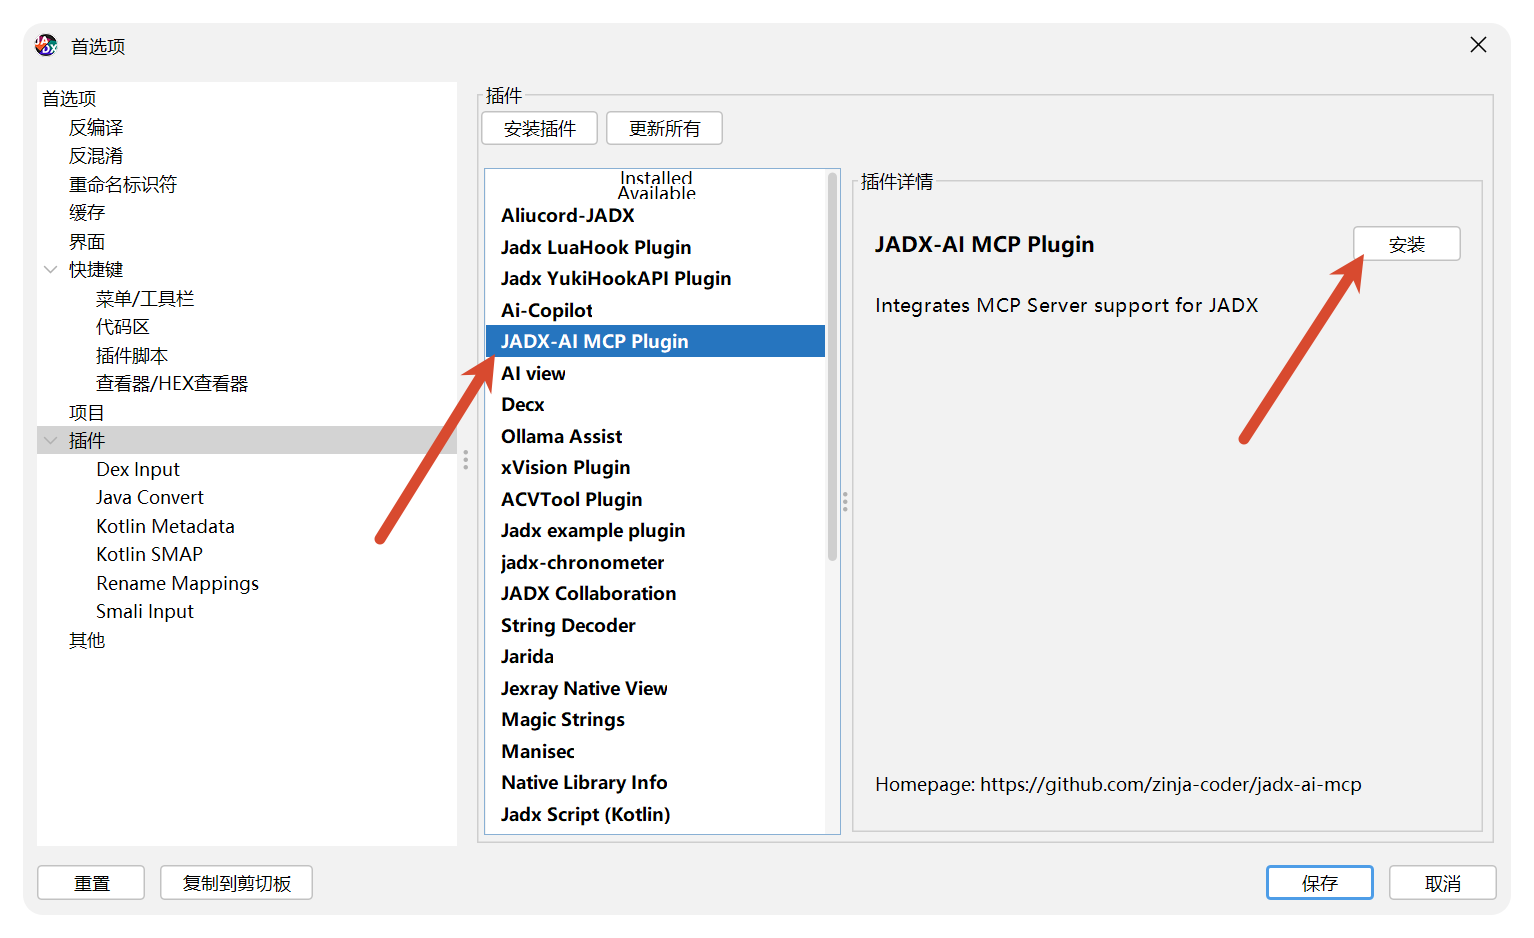Viewport: 1534px width, 938px height.
Task: Close the preferences dialog window
Action: pos(1478,45)
